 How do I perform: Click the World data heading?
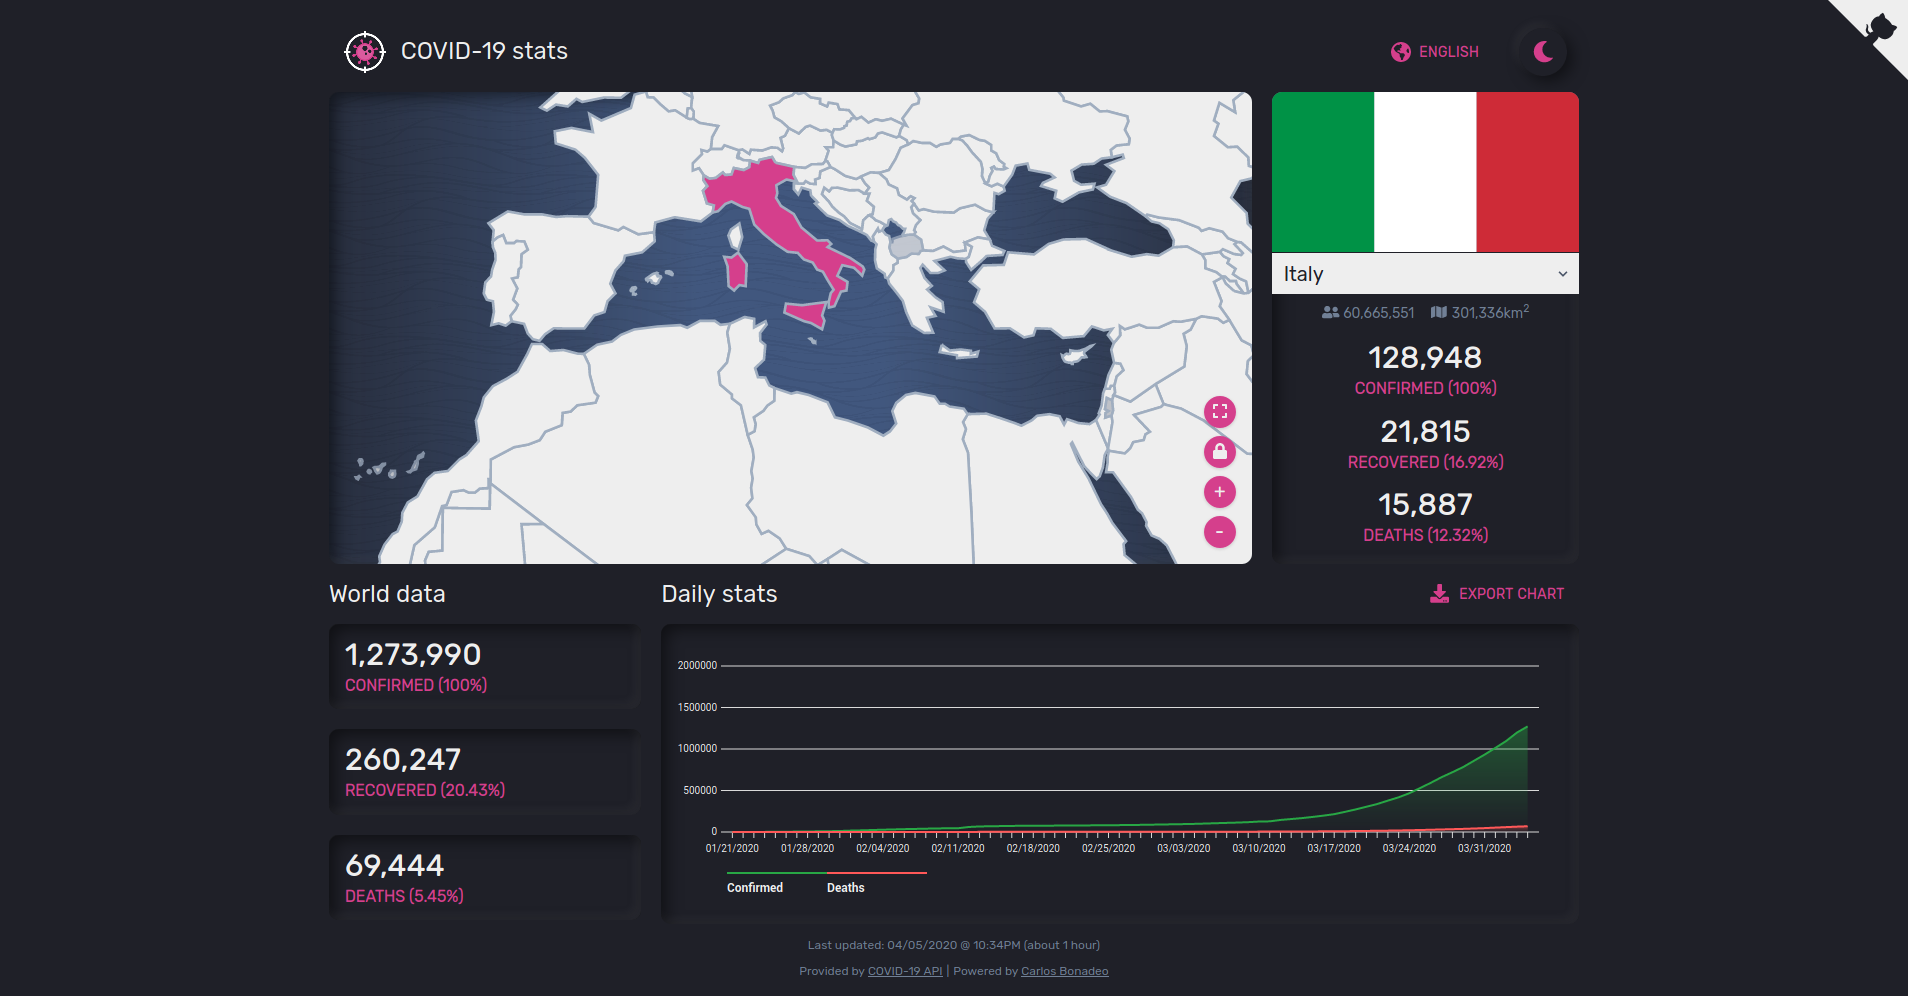point(387,594)
